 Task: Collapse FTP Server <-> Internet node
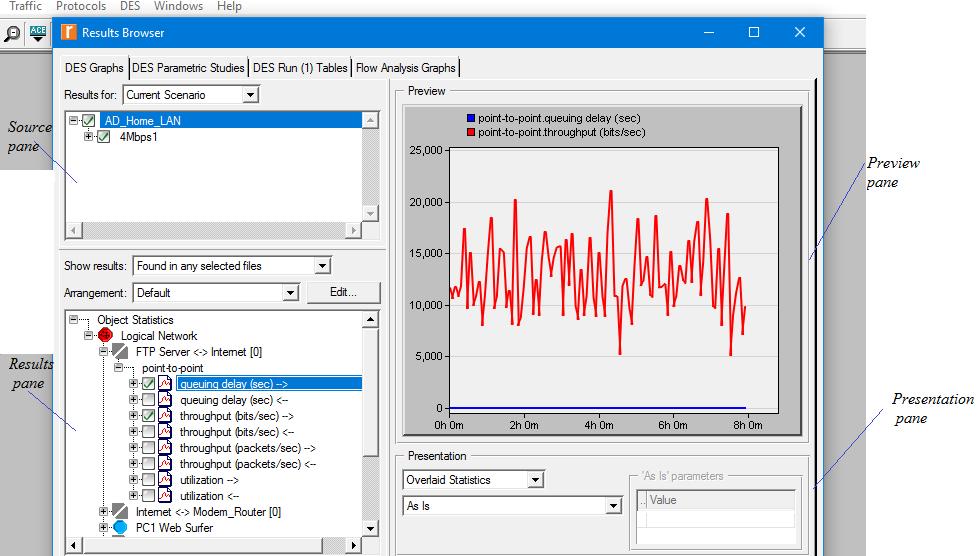(104, 352)
